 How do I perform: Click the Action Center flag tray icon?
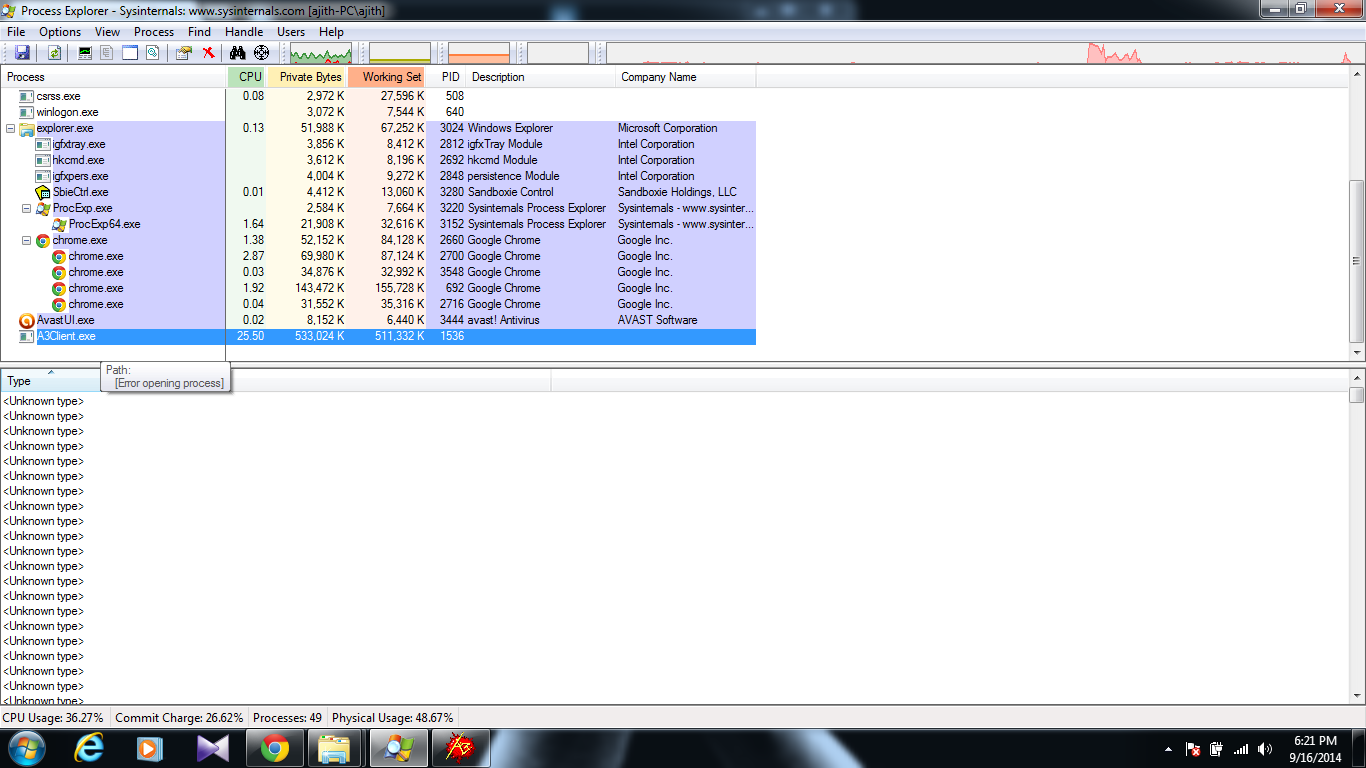1193,749
